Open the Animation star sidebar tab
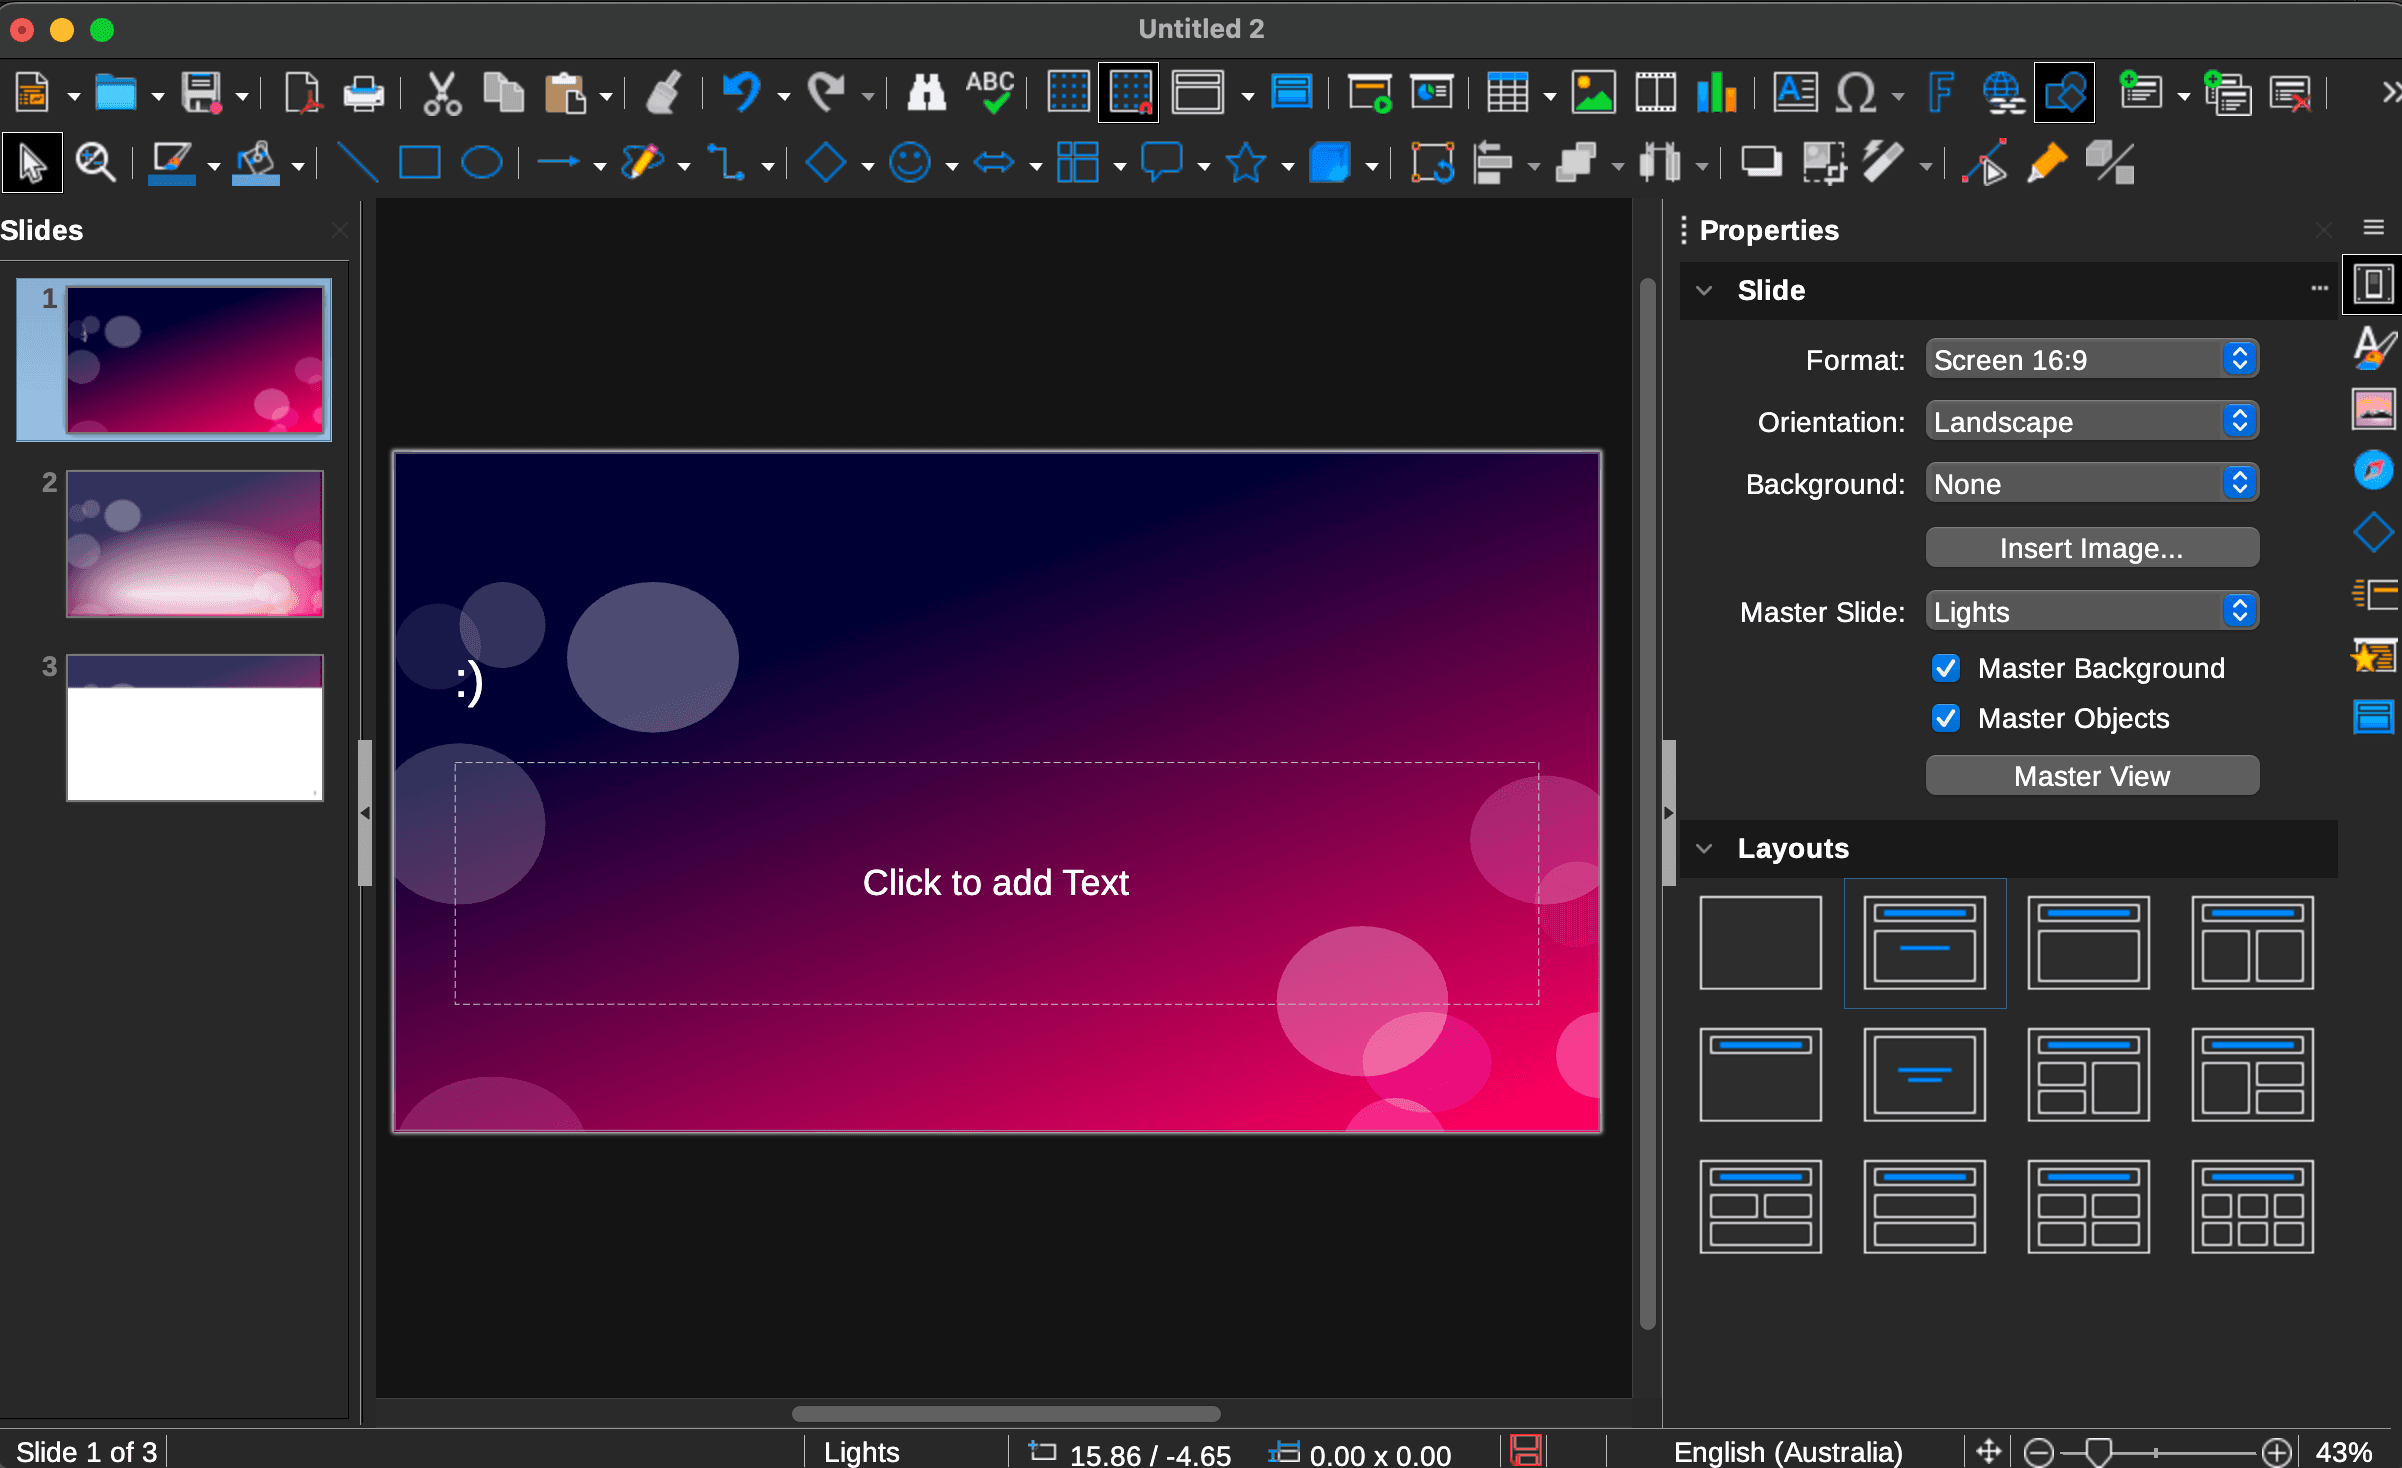Image resolution: width=2402 pixels, height=1468 pixels. tap(2373, 656)
